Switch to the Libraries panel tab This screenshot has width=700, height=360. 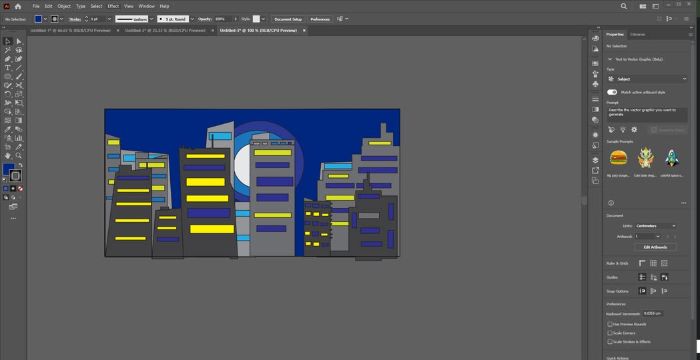pyautogui.click(x=637, y=34)
